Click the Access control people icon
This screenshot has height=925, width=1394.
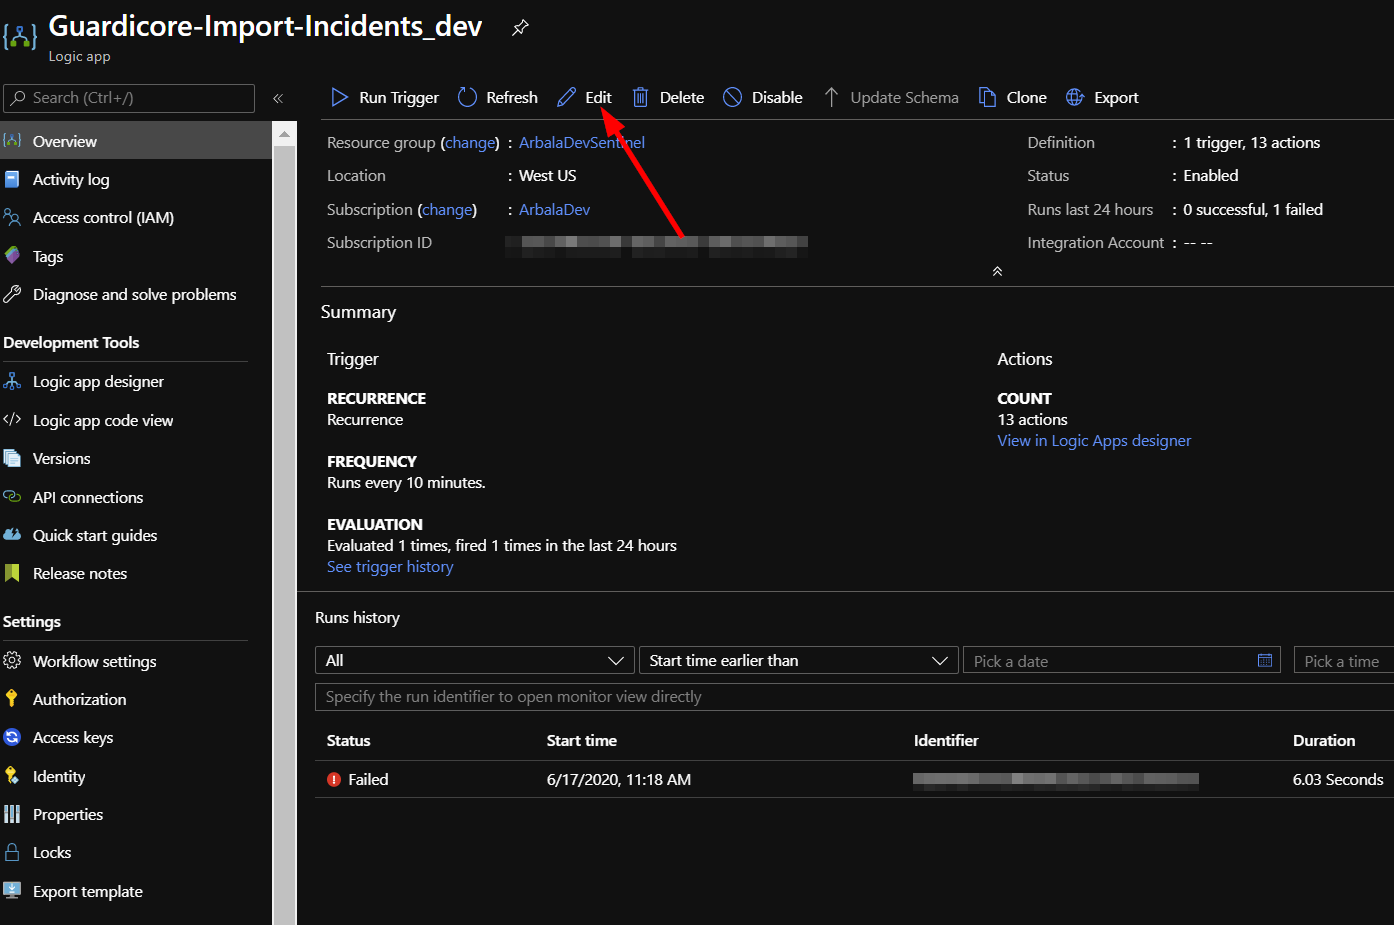coord(12,217)
